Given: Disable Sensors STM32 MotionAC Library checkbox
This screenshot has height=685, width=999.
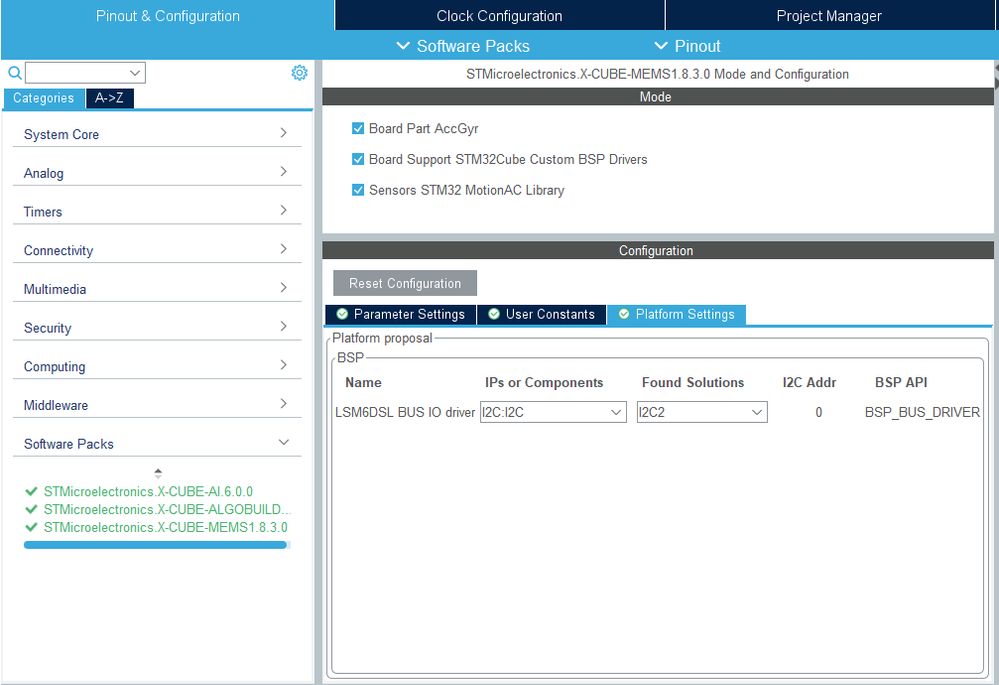Looking at the screenshot, I should pos(358,190).
